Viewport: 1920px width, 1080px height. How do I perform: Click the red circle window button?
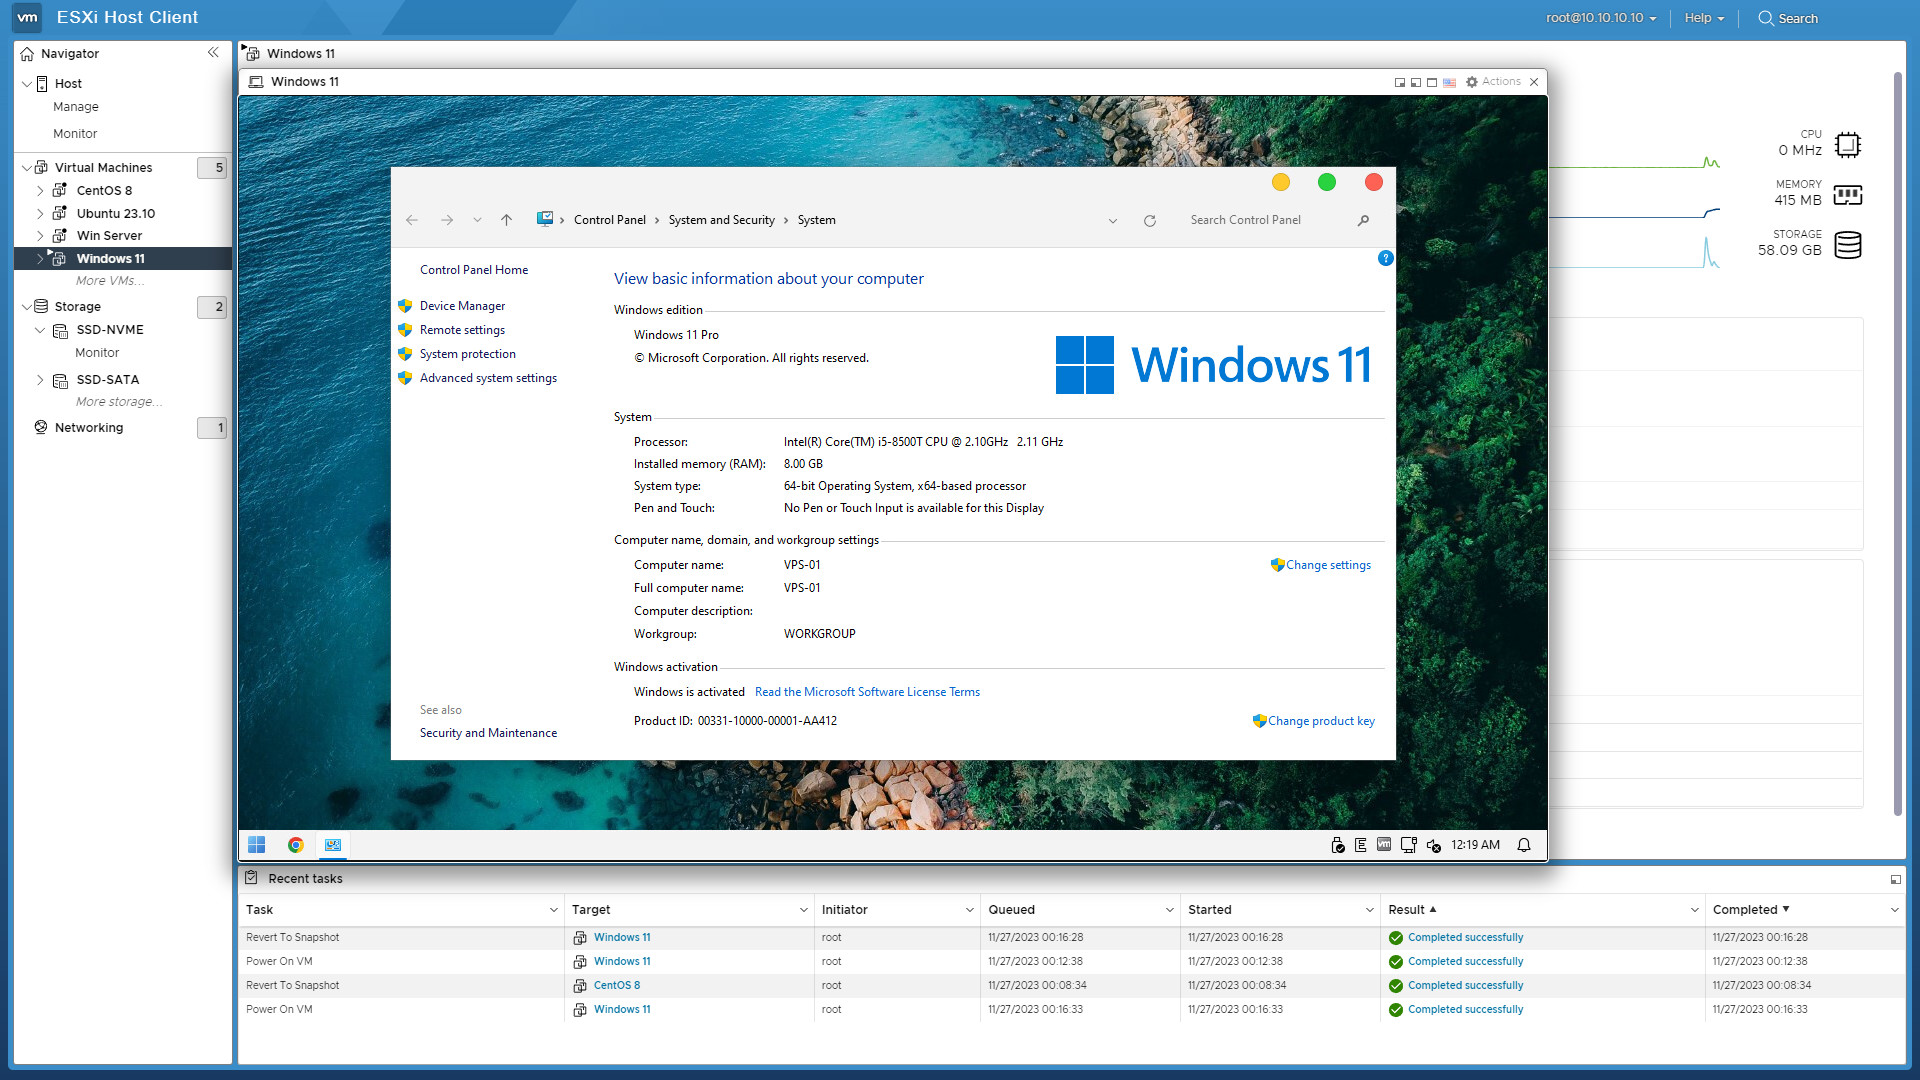pyautogui.click(x=1373, y=182)
